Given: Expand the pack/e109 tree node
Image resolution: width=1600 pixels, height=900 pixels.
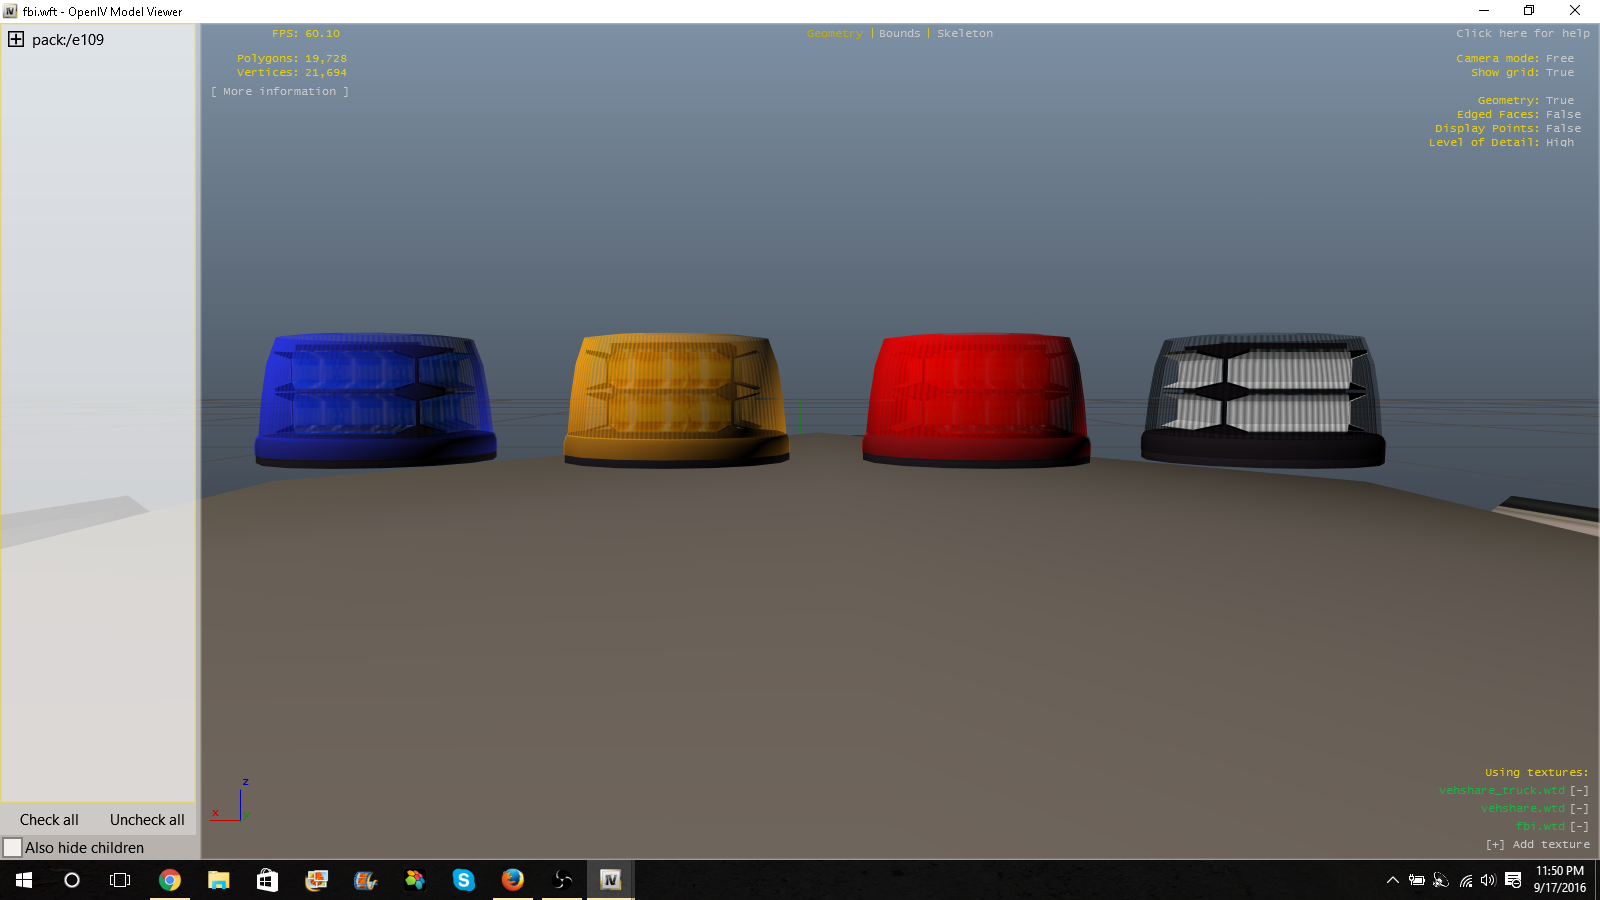Looking at the screenshot, I should 16,40.
